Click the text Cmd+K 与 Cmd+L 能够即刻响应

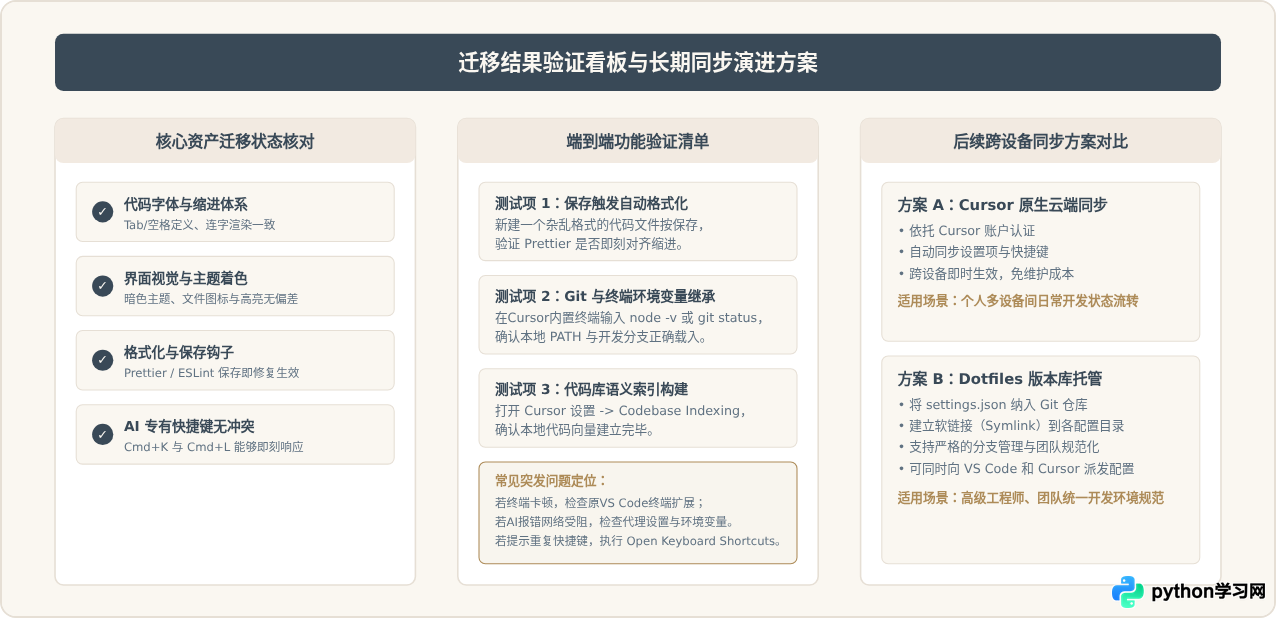pyautogui.click(x=214, y=447)
